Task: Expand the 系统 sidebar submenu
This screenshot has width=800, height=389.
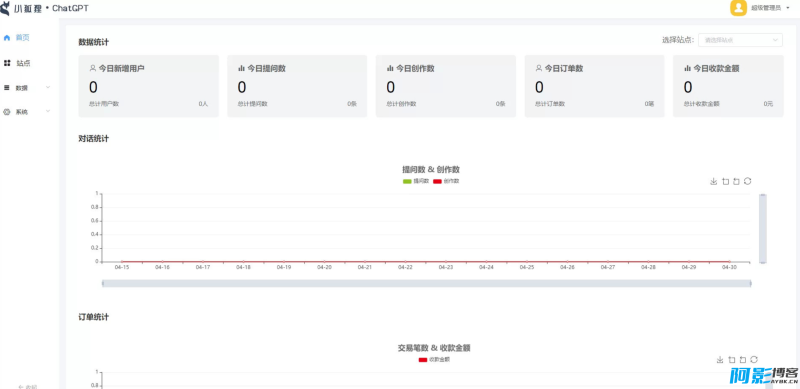Action: (x=27, y=112)
